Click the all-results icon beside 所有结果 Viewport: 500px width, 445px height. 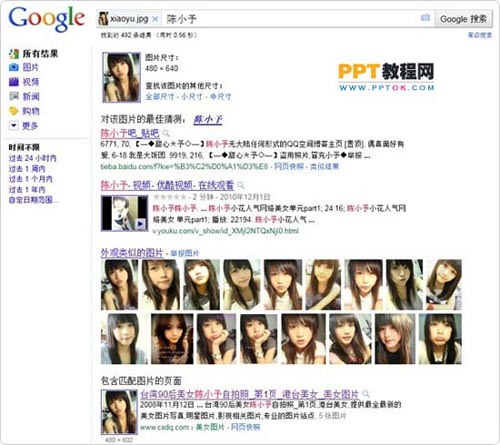pyautogui.click(x=14, y=54)
